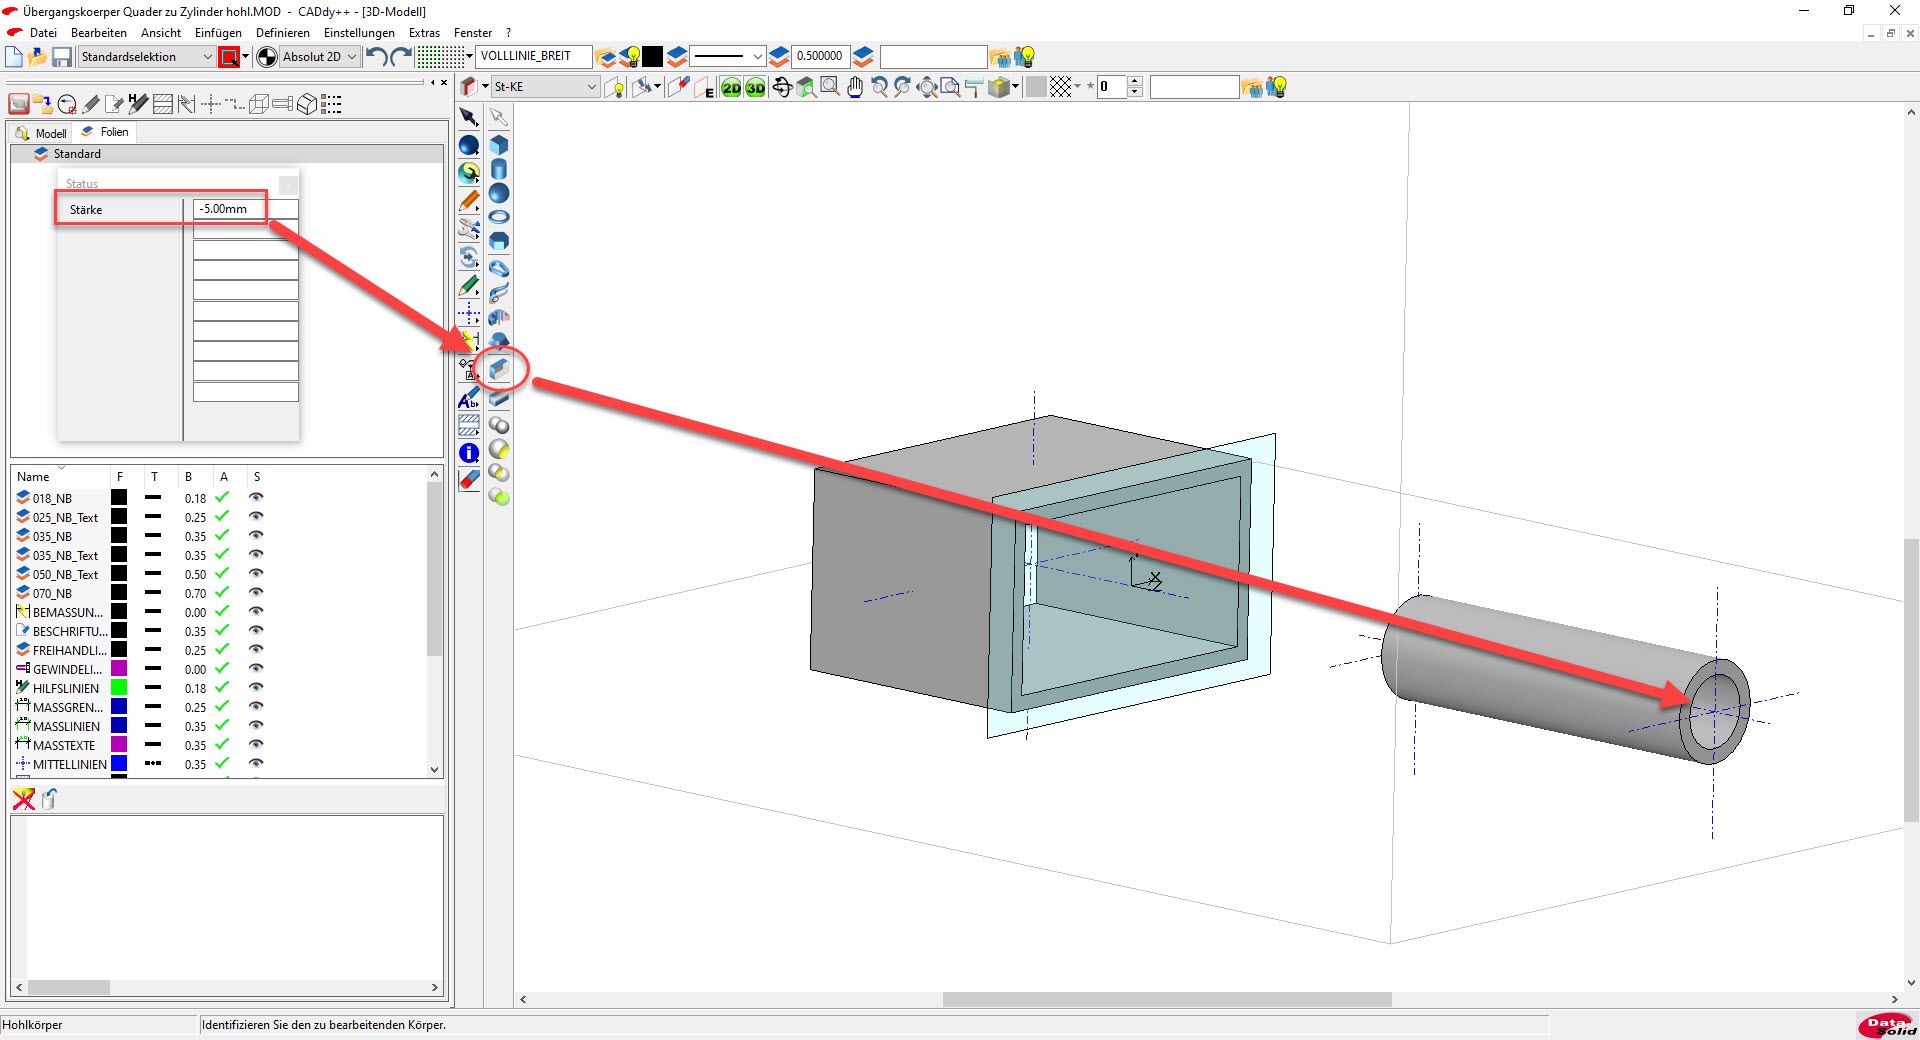
Task: Expand the shaded cube display dropdown
Action: 1016,87
